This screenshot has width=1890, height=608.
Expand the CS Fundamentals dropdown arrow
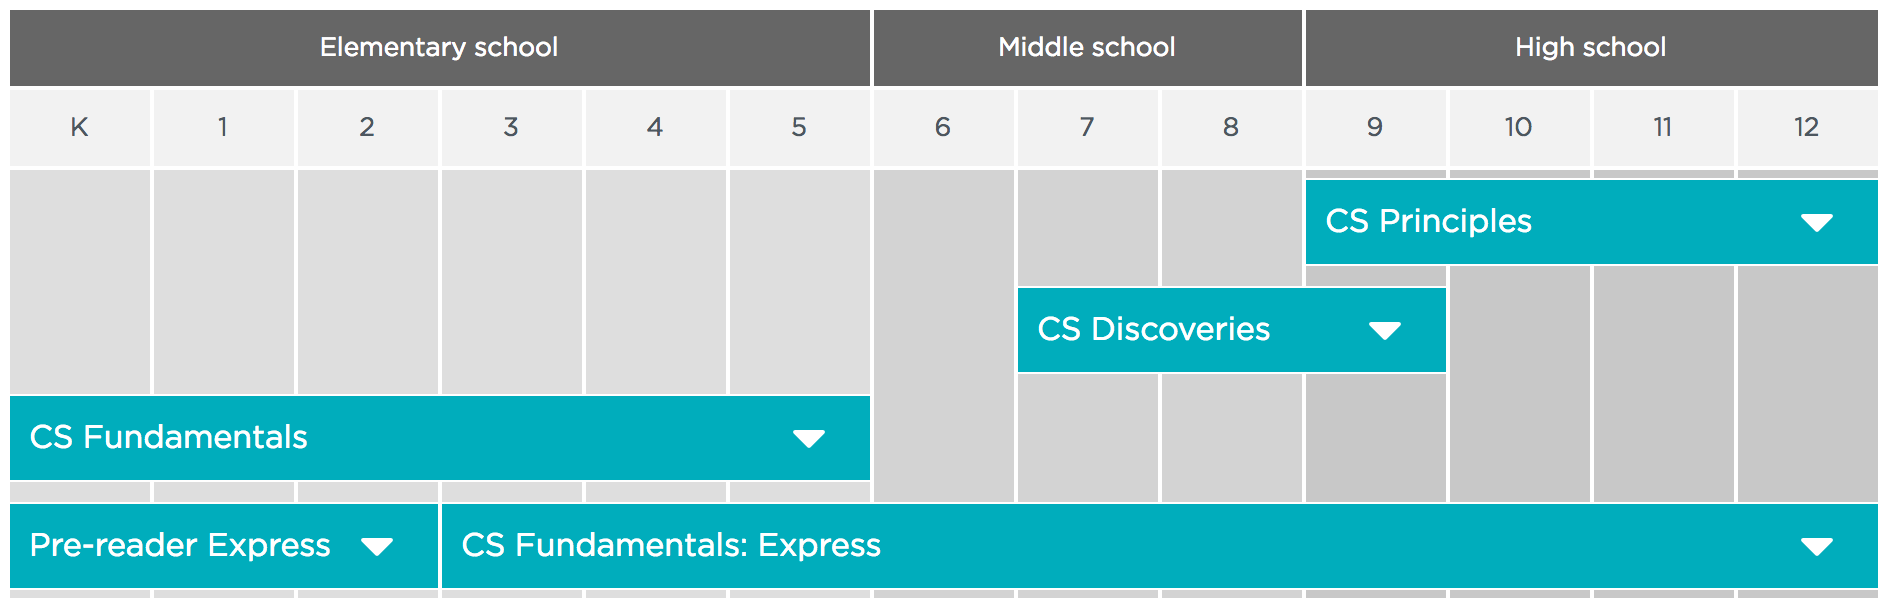coord(808,438)
